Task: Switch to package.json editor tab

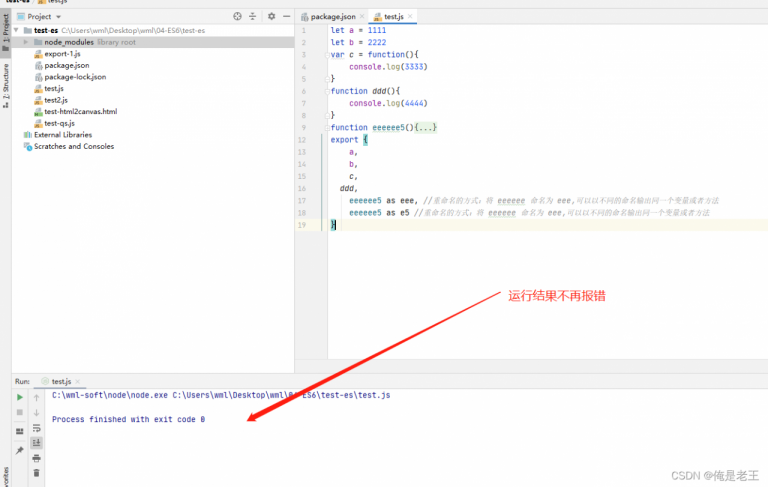Action: click(329, 17)
